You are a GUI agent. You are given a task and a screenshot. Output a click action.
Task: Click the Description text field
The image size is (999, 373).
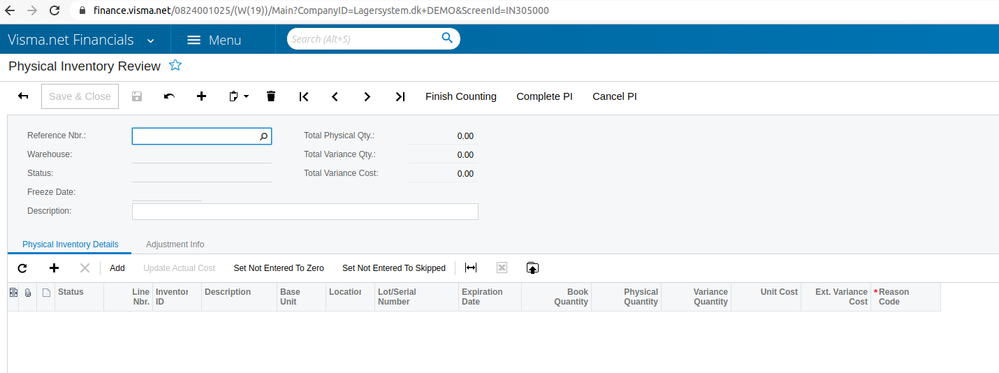coord(305,212)
